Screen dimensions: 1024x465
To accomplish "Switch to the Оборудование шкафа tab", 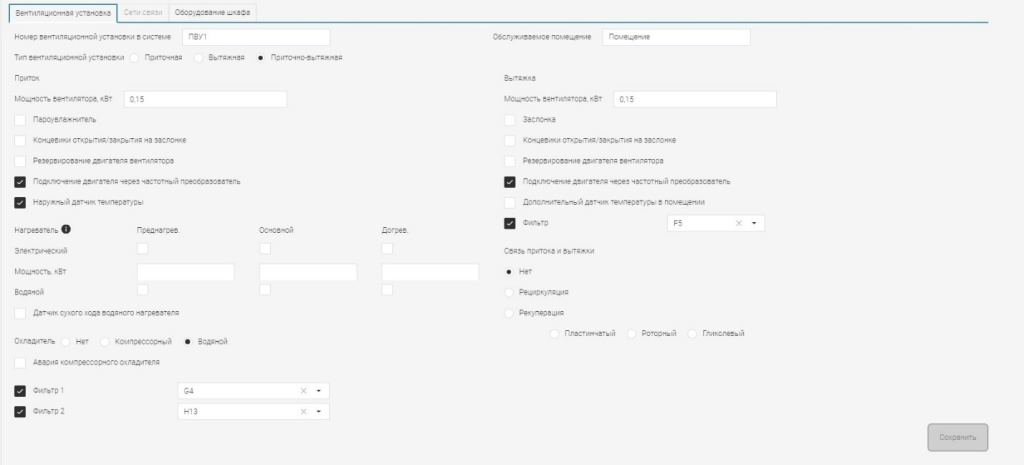I will coord(212,12).
